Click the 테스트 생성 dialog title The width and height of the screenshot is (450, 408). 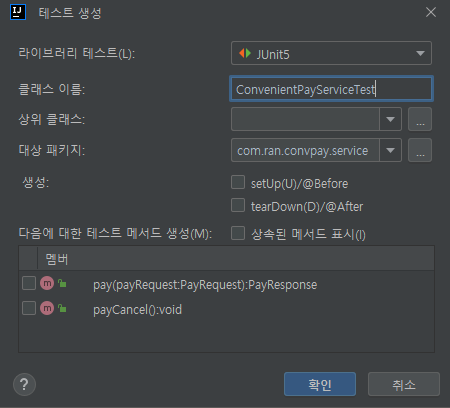(x=70, y=13)
